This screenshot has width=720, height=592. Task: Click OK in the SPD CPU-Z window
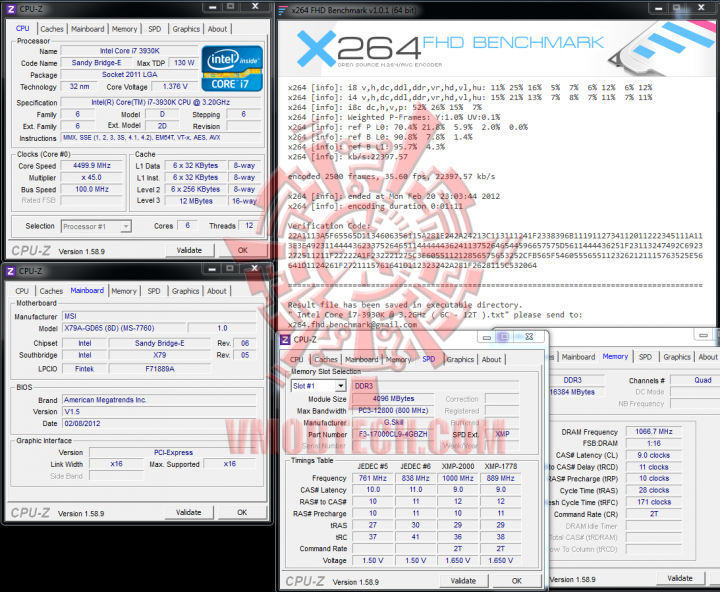click(517, 581)
